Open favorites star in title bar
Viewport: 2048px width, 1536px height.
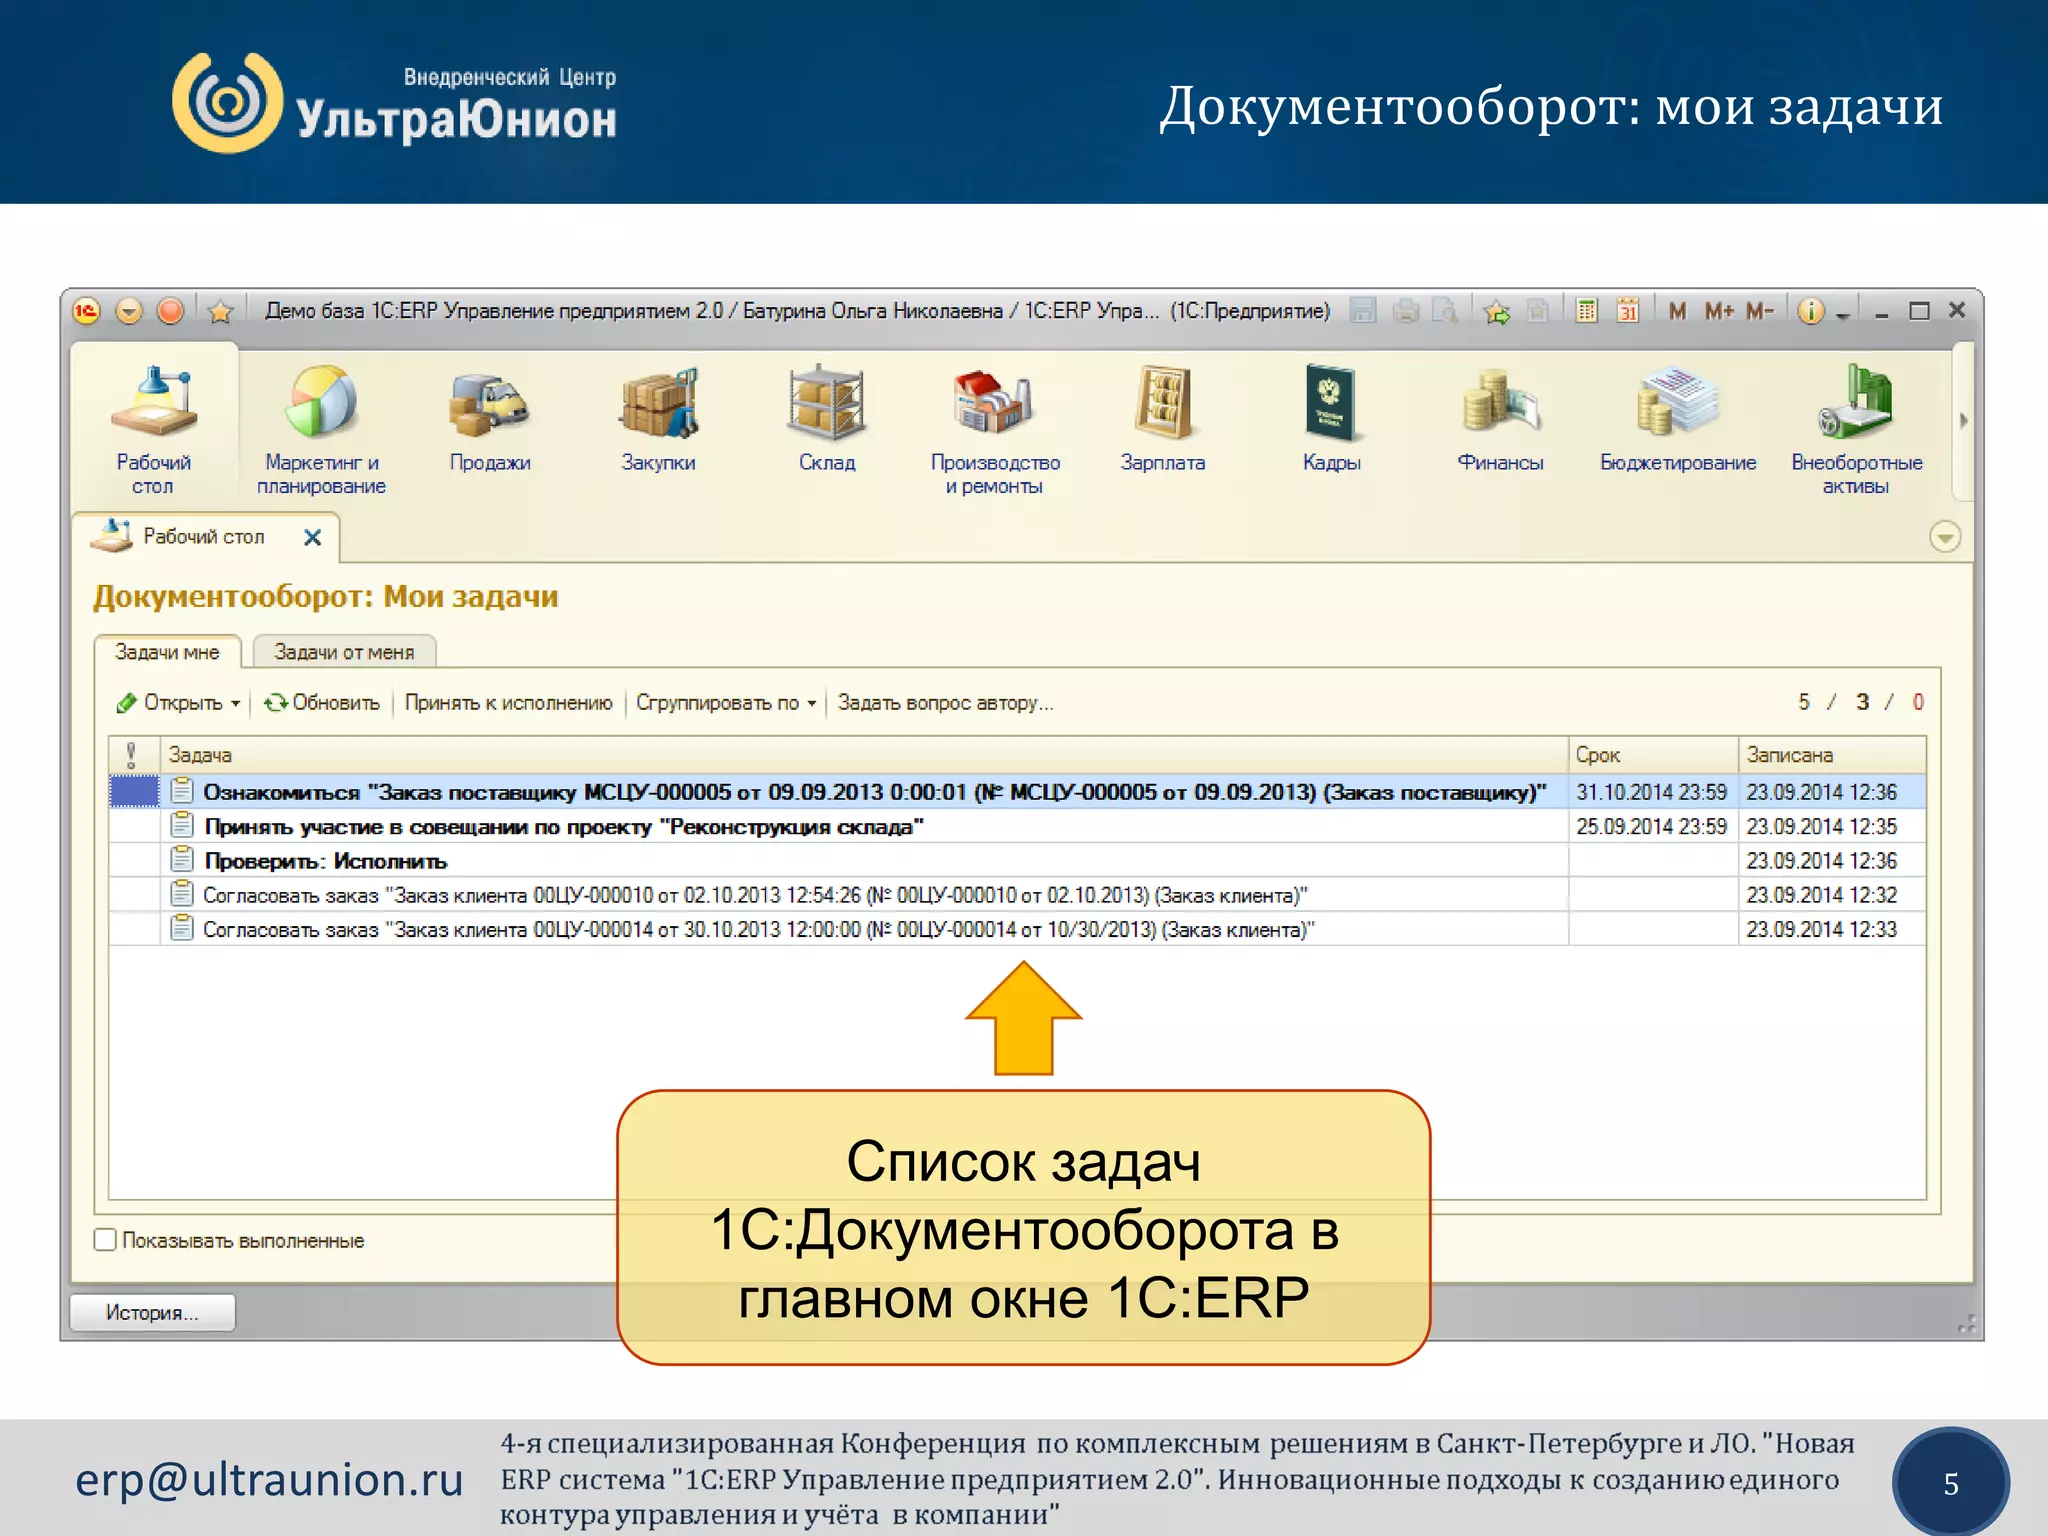220,312
